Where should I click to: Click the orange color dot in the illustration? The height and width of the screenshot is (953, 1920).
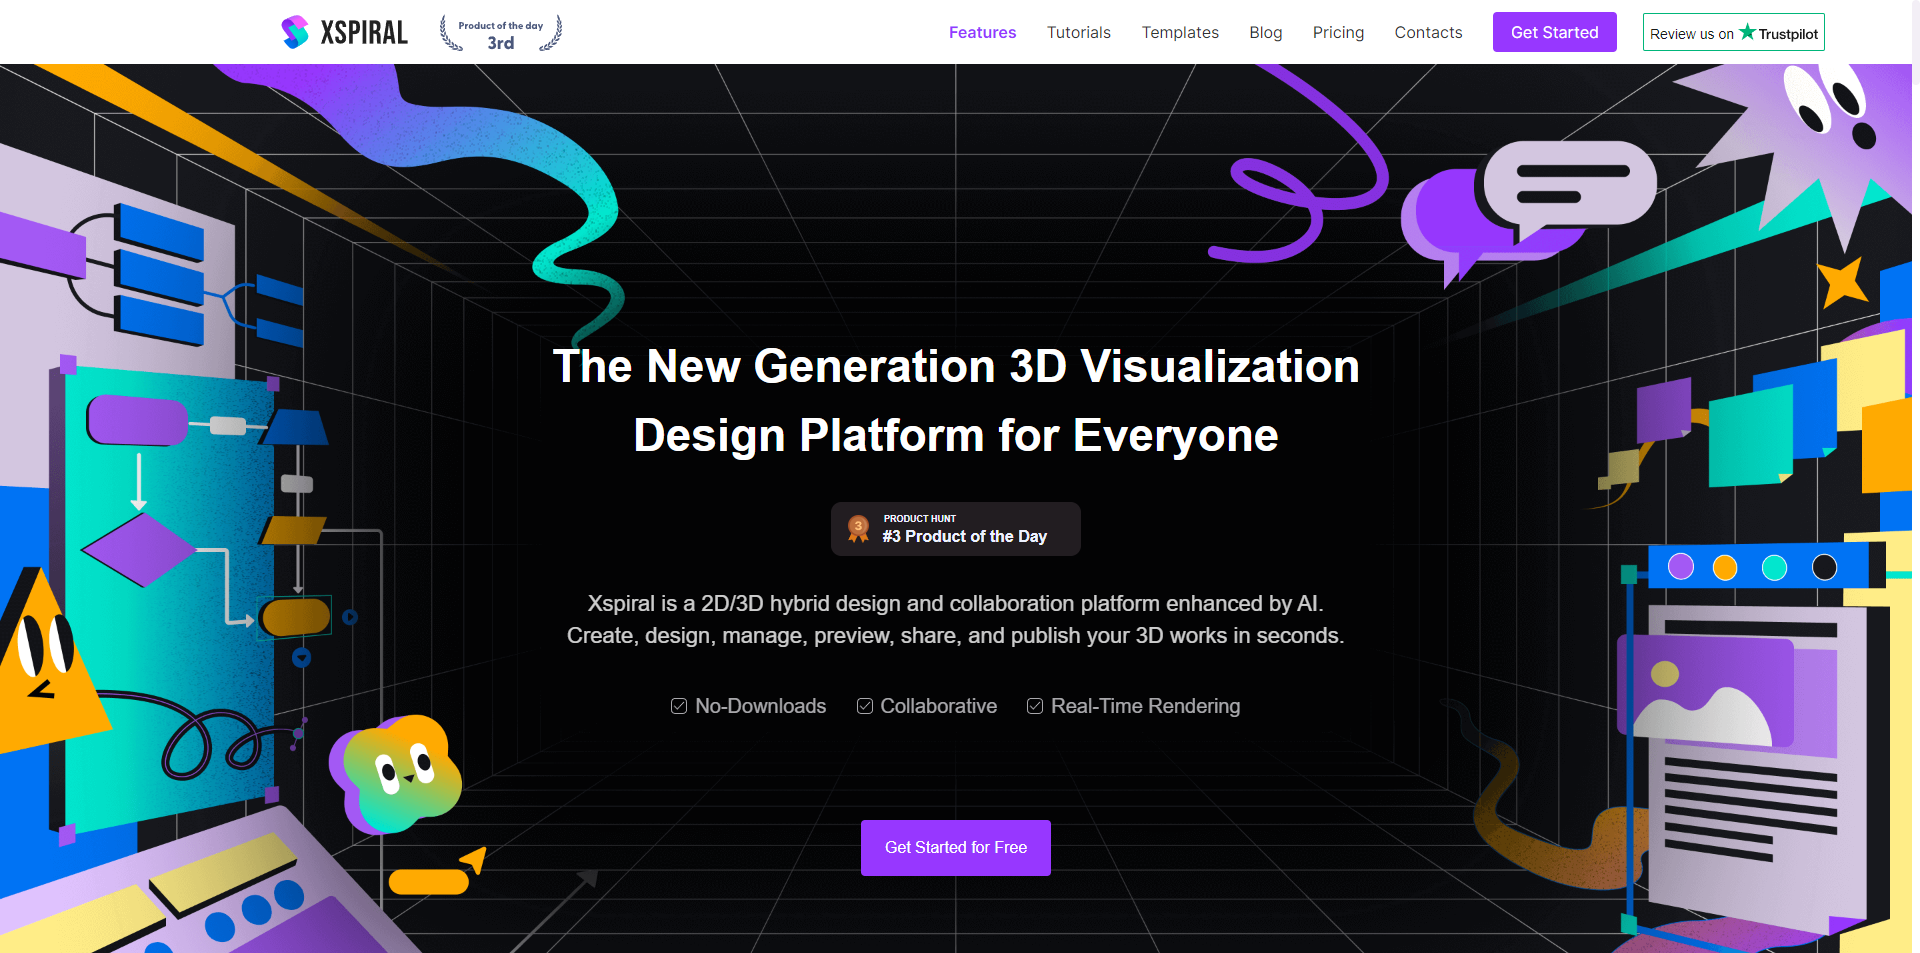1725,567
